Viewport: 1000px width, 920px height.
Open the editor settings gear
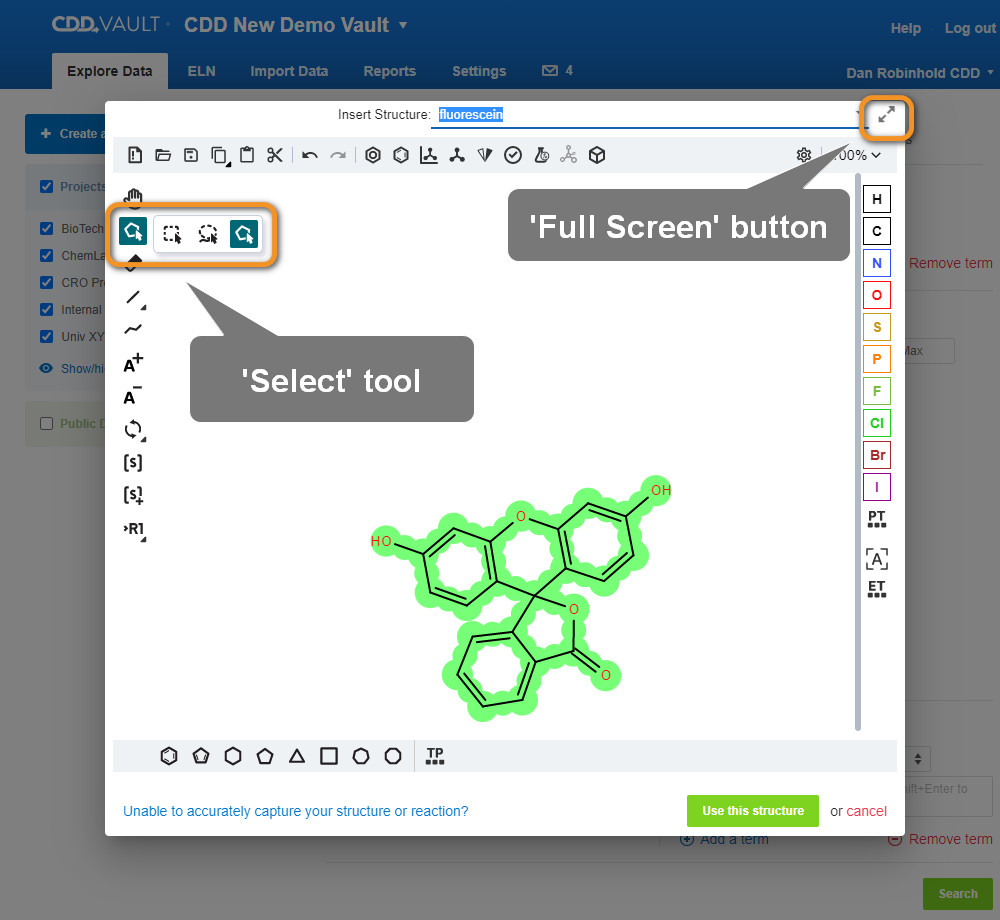(804, 155)
